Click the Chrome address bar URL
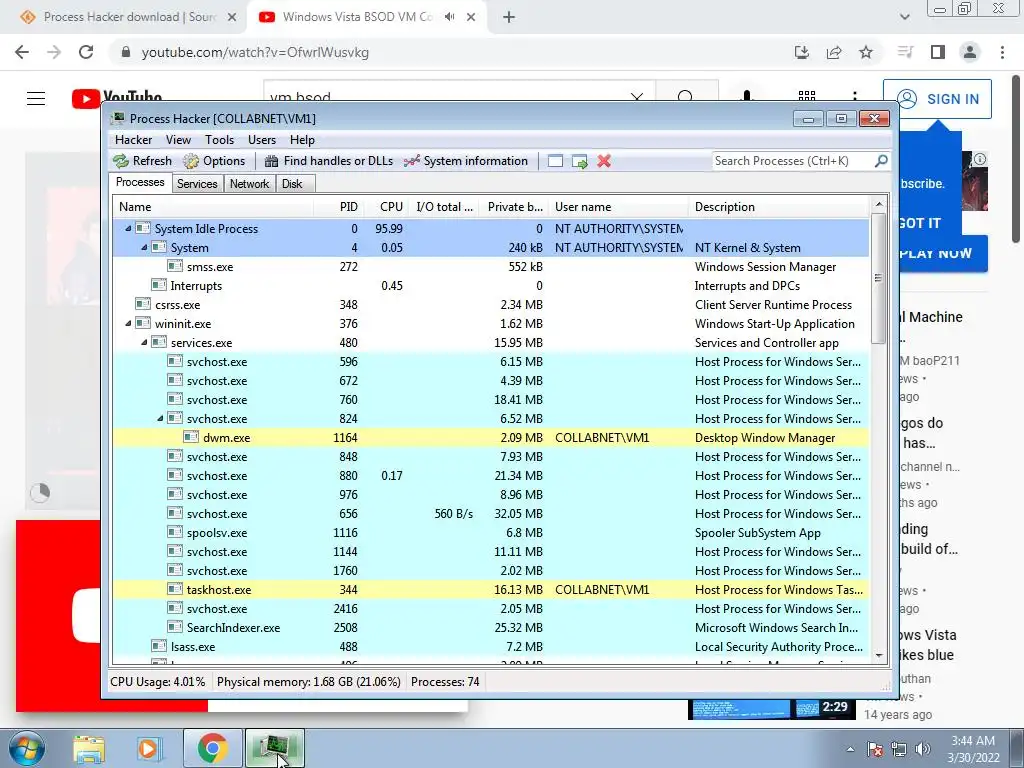 [x=255, y=52]
